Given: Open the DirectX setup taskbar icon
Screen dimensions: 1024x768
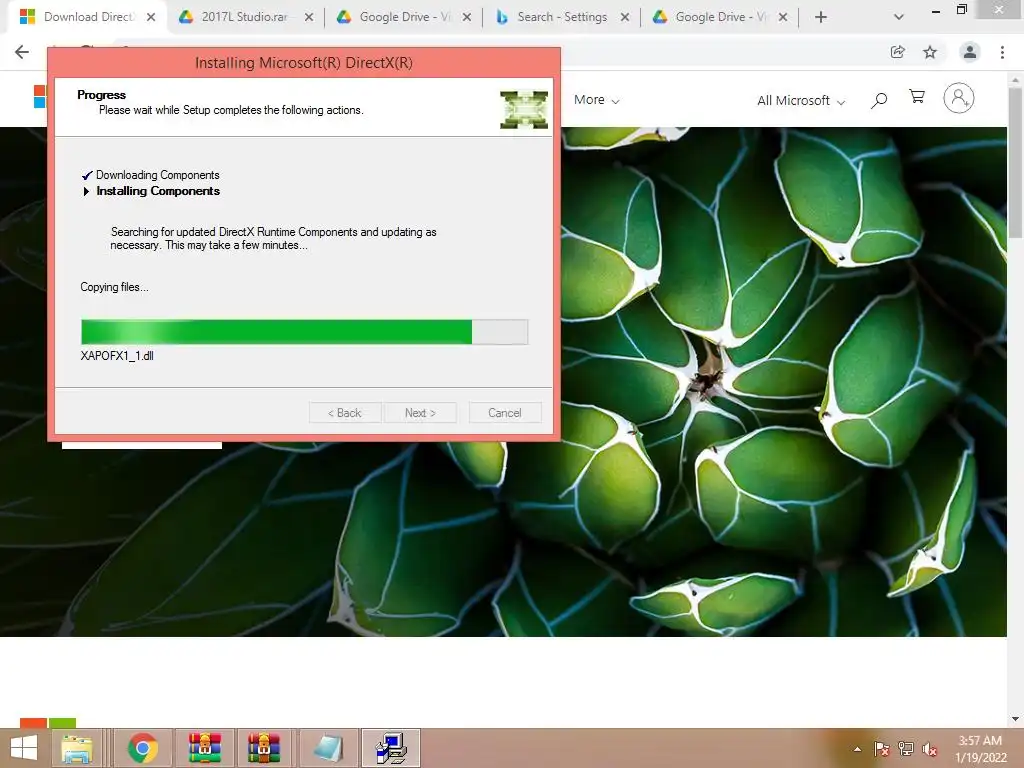Looking at the screenshot, I should [x=391, y=748].
